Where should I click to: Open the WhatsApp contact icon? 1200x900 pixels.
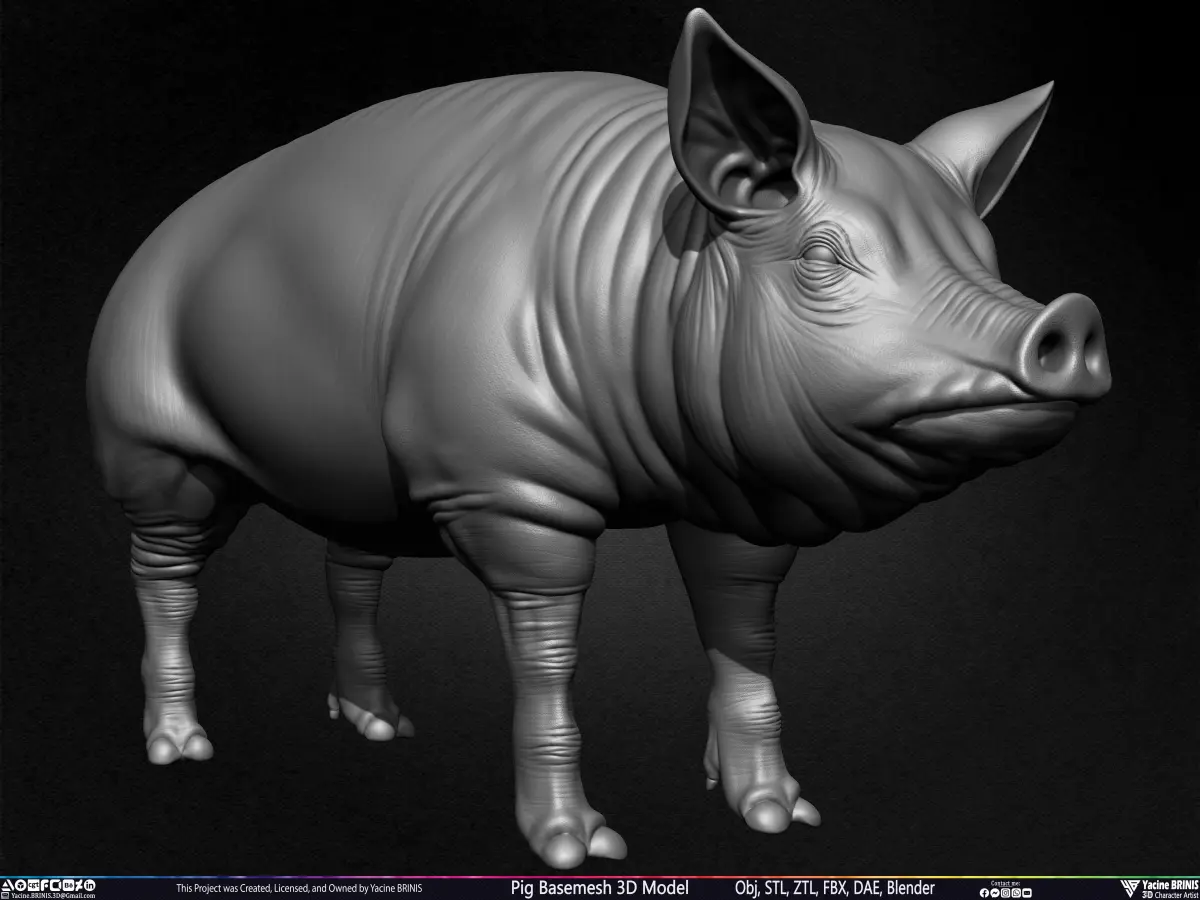[1016, 893]
